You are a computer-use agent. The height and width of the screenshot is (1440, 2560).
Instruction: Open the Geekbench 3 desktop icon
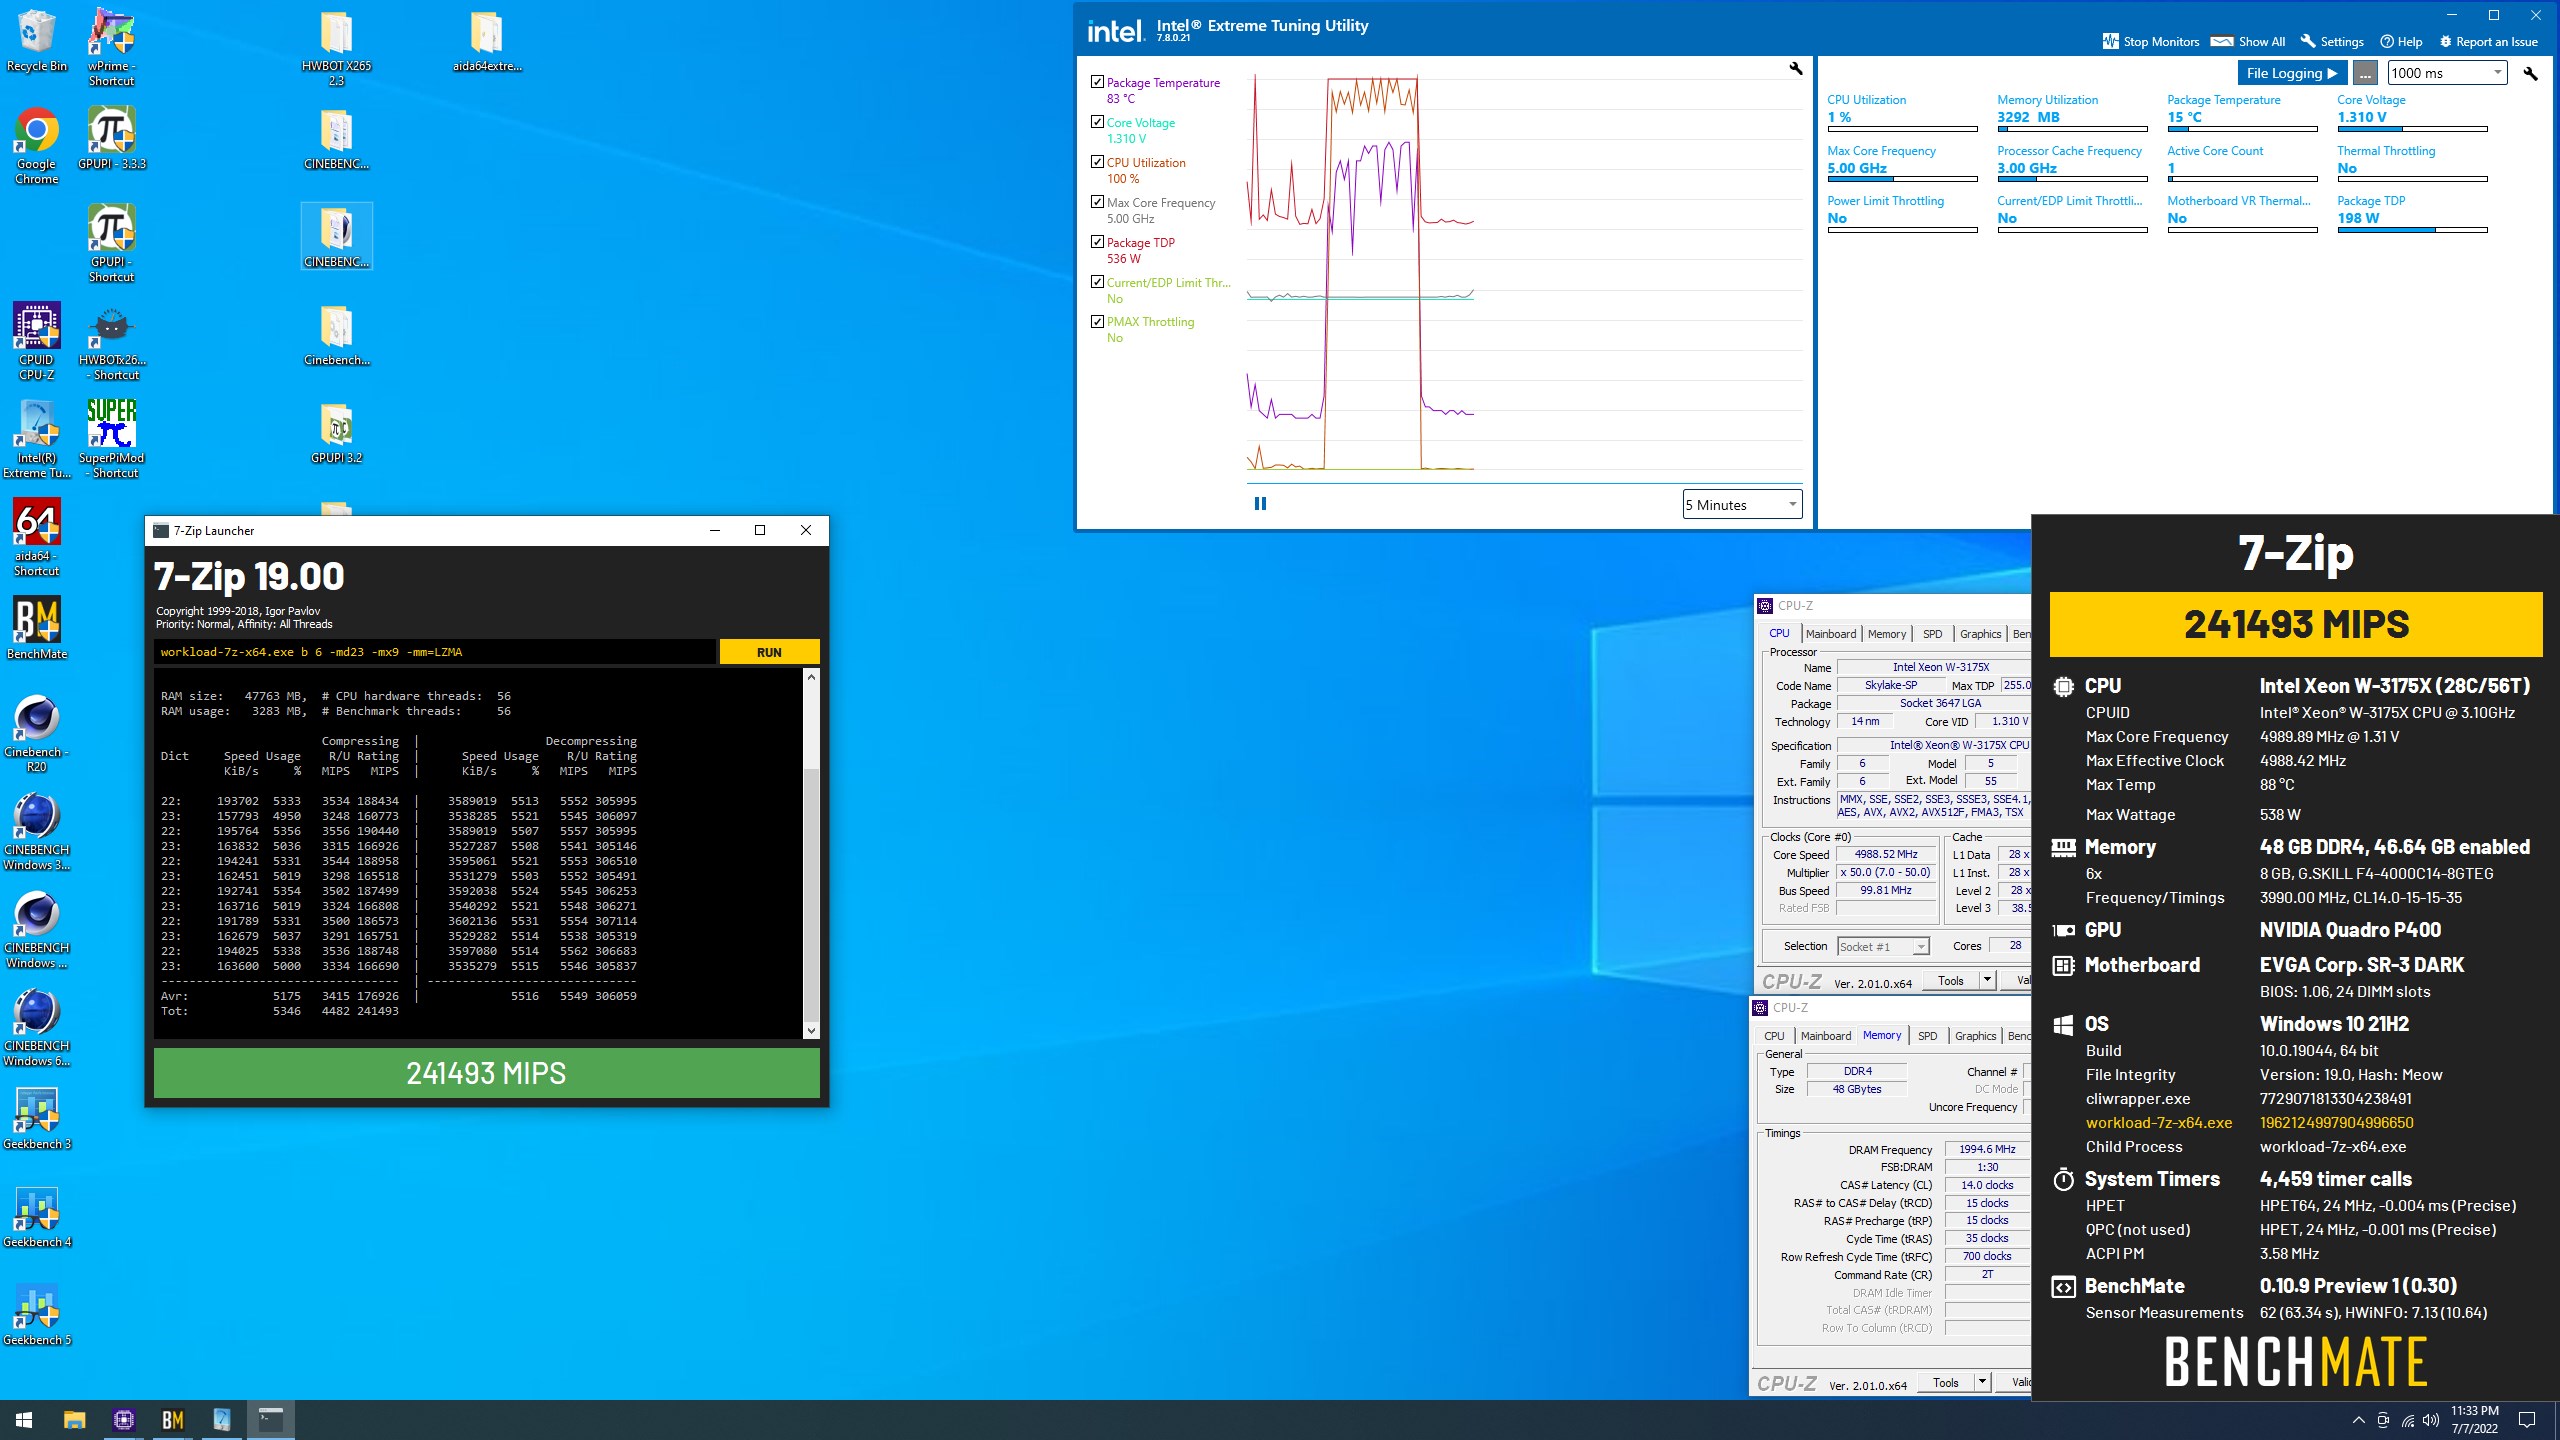[x=37, y=1118]
